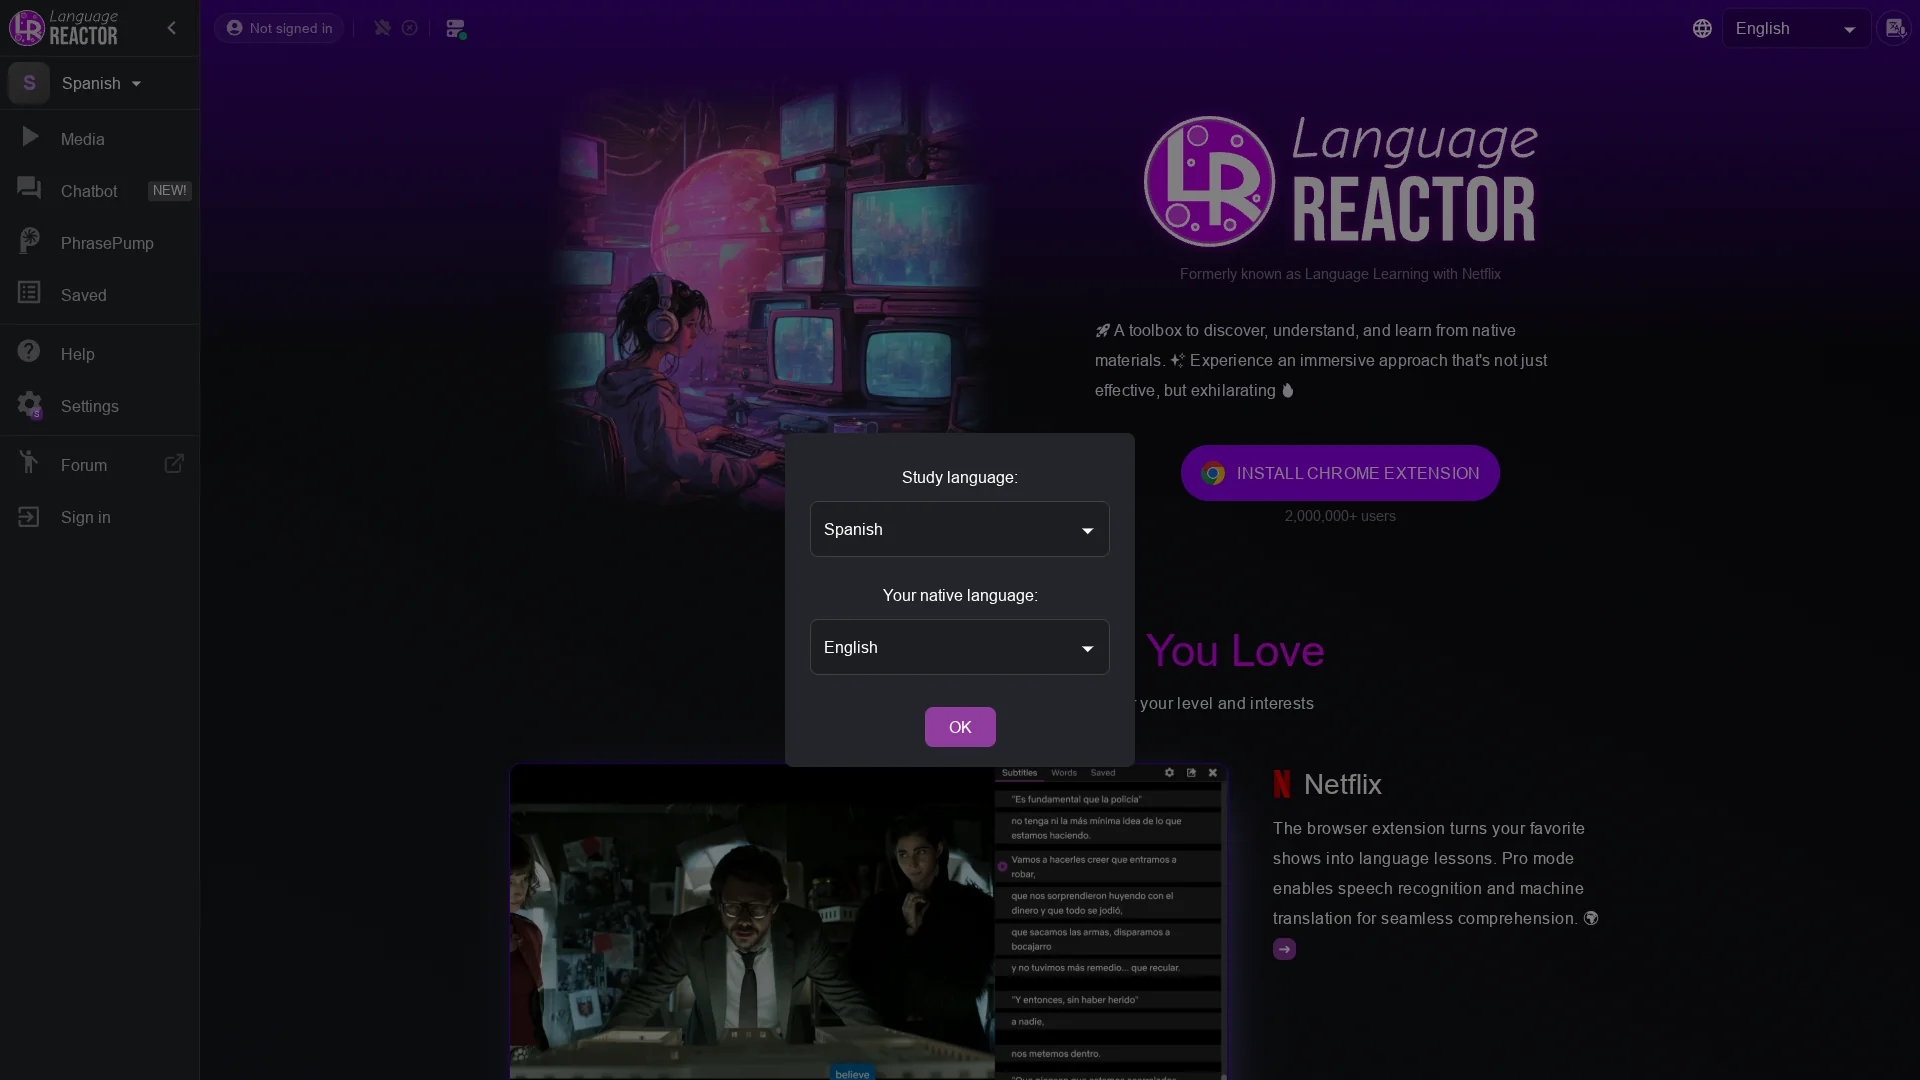Open the Forum link

coord(99,465)
